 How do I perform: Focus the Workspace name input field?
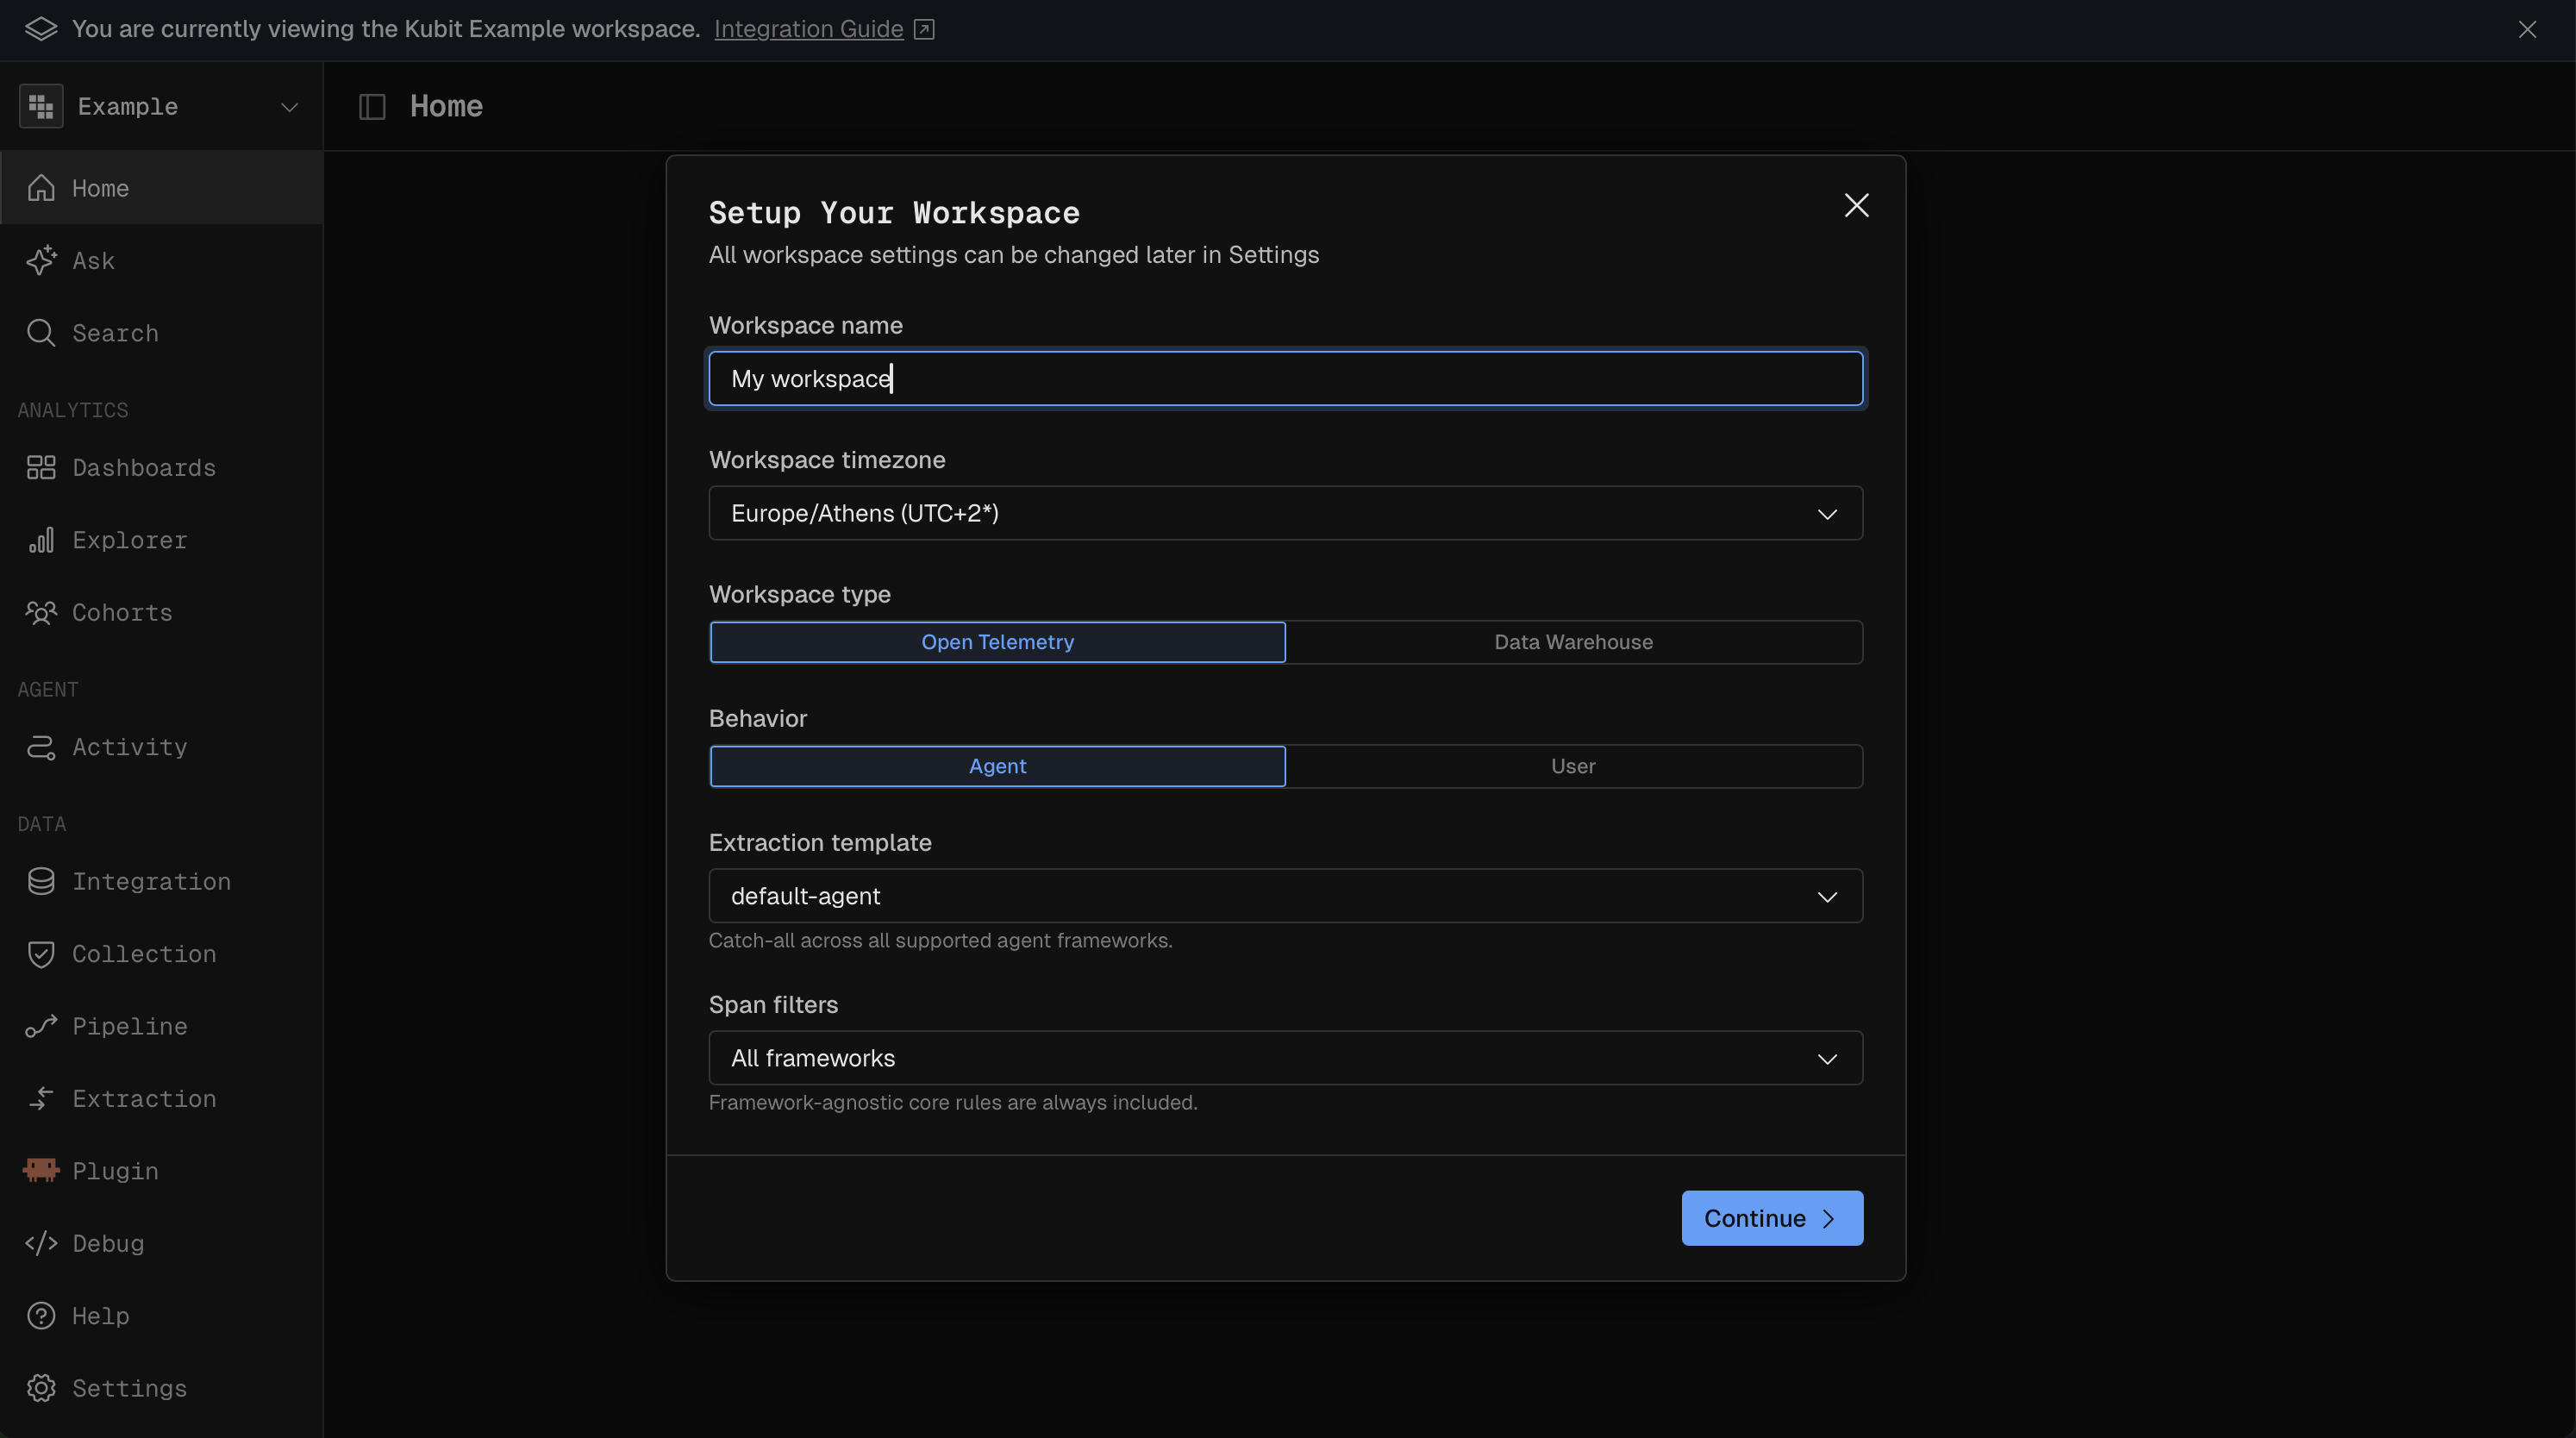(x=1285, y=378)
